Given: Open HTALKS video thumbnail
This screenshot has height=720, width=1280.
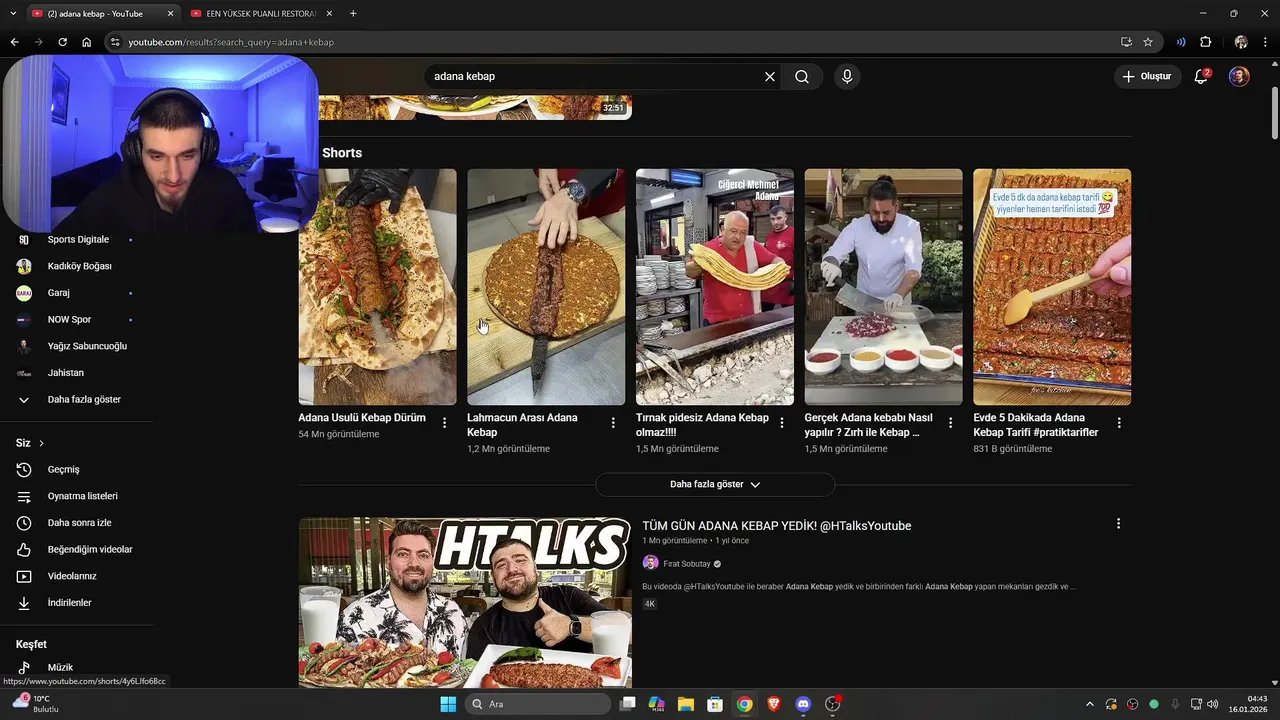Looking at the screenshot, I should [465, 603].
